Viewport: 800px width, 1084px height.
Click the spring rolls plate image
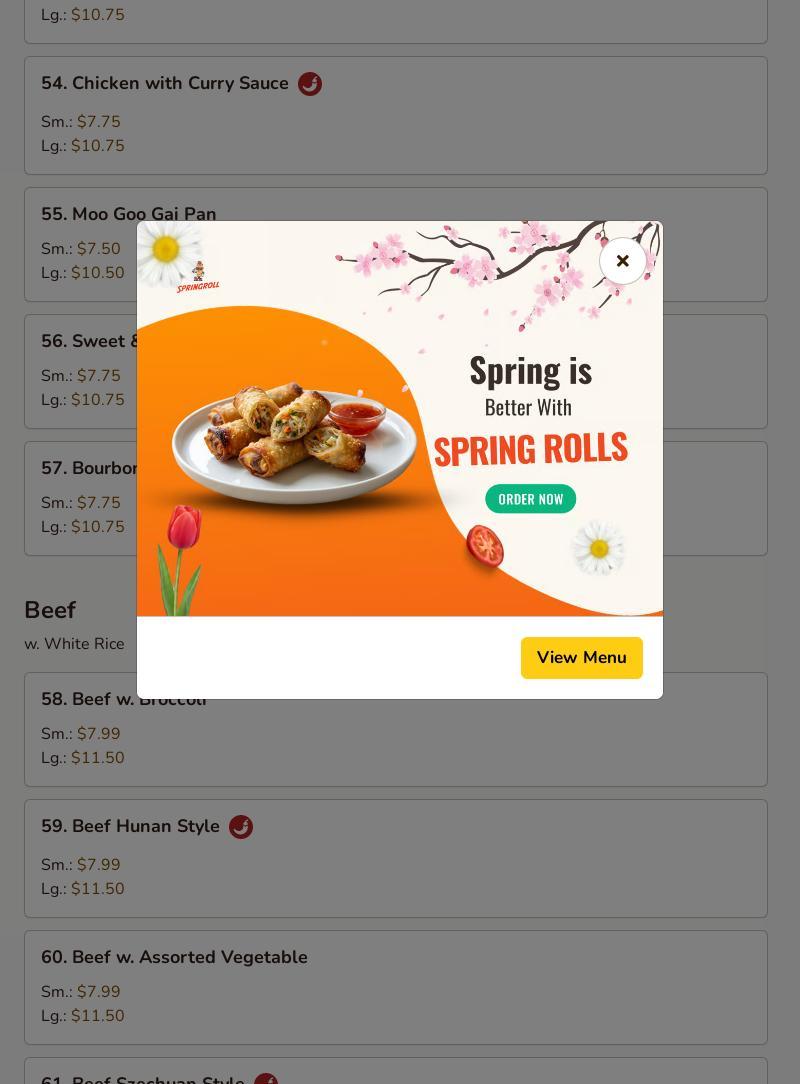[295, 442]
